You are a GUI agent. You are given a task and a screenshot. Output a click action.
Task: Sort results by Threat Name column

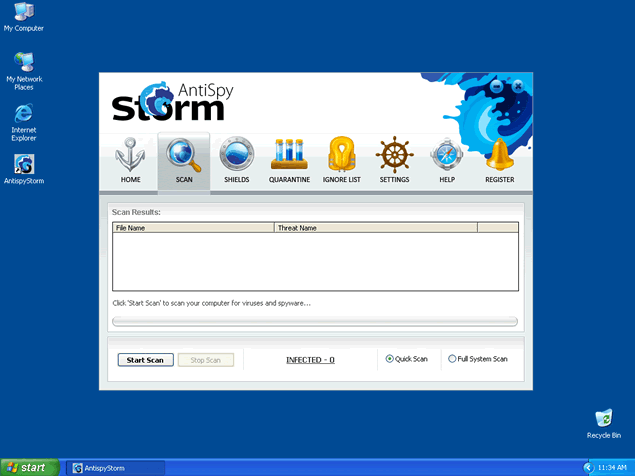click(375, 228)
